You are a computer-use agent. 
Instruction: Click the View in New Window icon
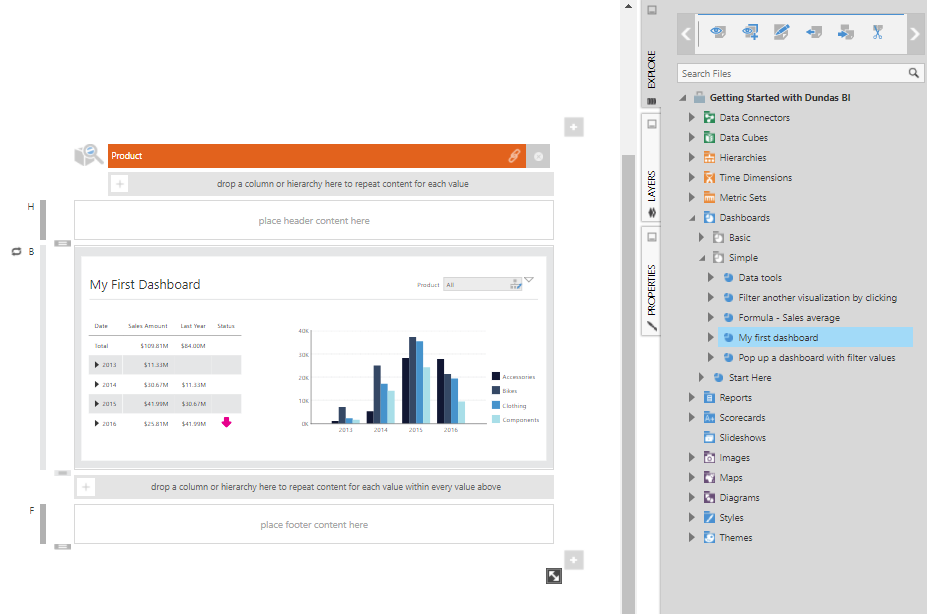pos(750,32)
